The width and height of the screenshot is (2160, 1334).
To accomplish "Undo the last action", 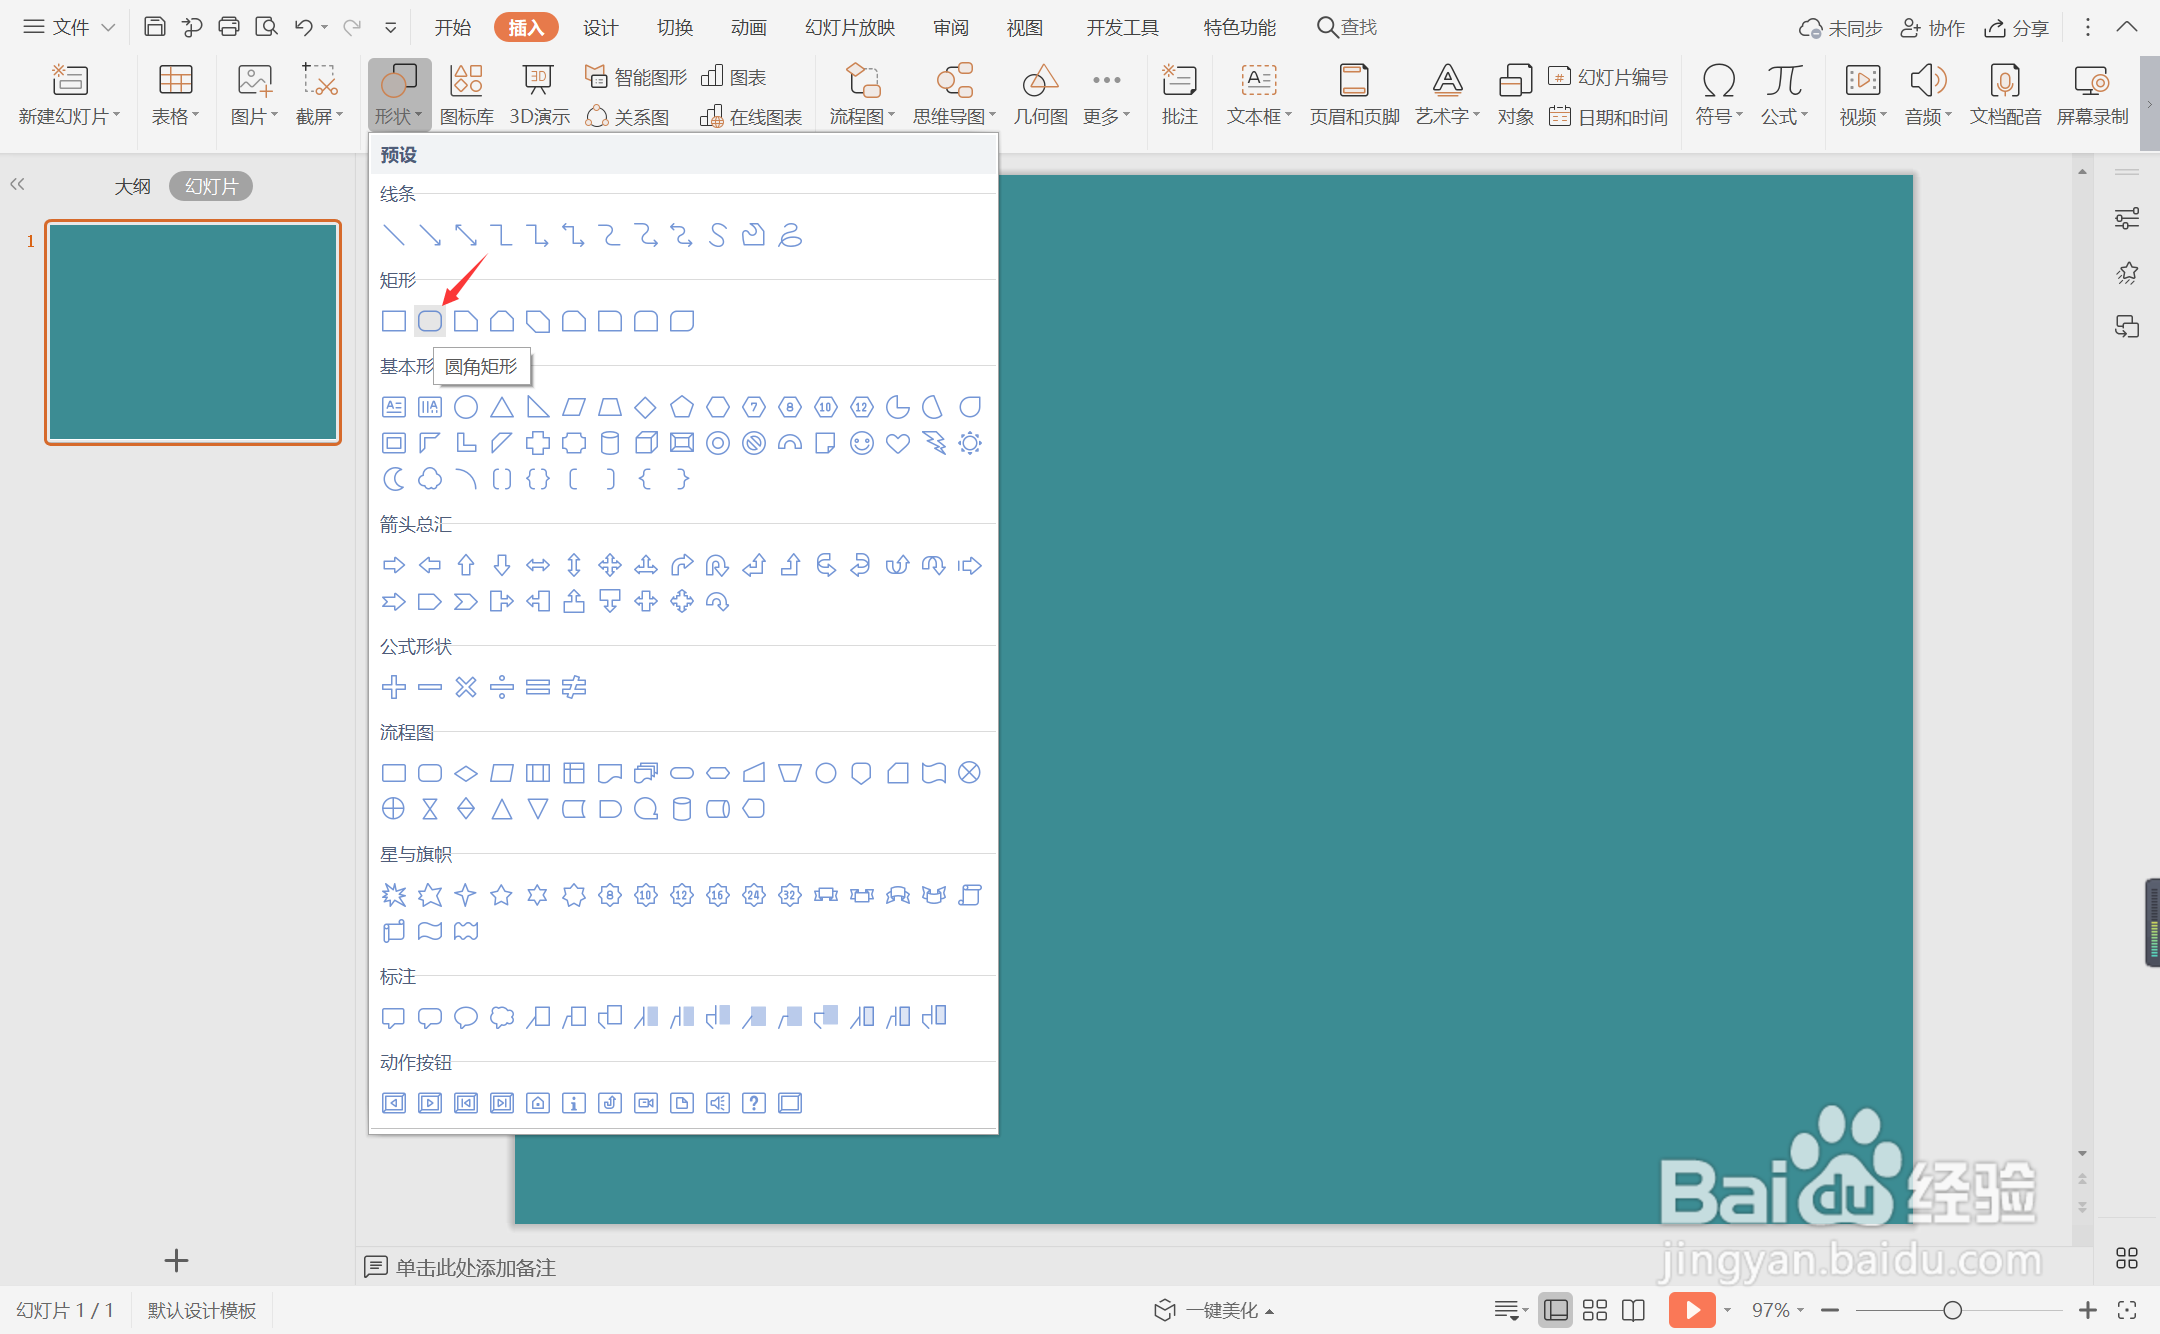I will pyautogui.click(x=303, y=27).
